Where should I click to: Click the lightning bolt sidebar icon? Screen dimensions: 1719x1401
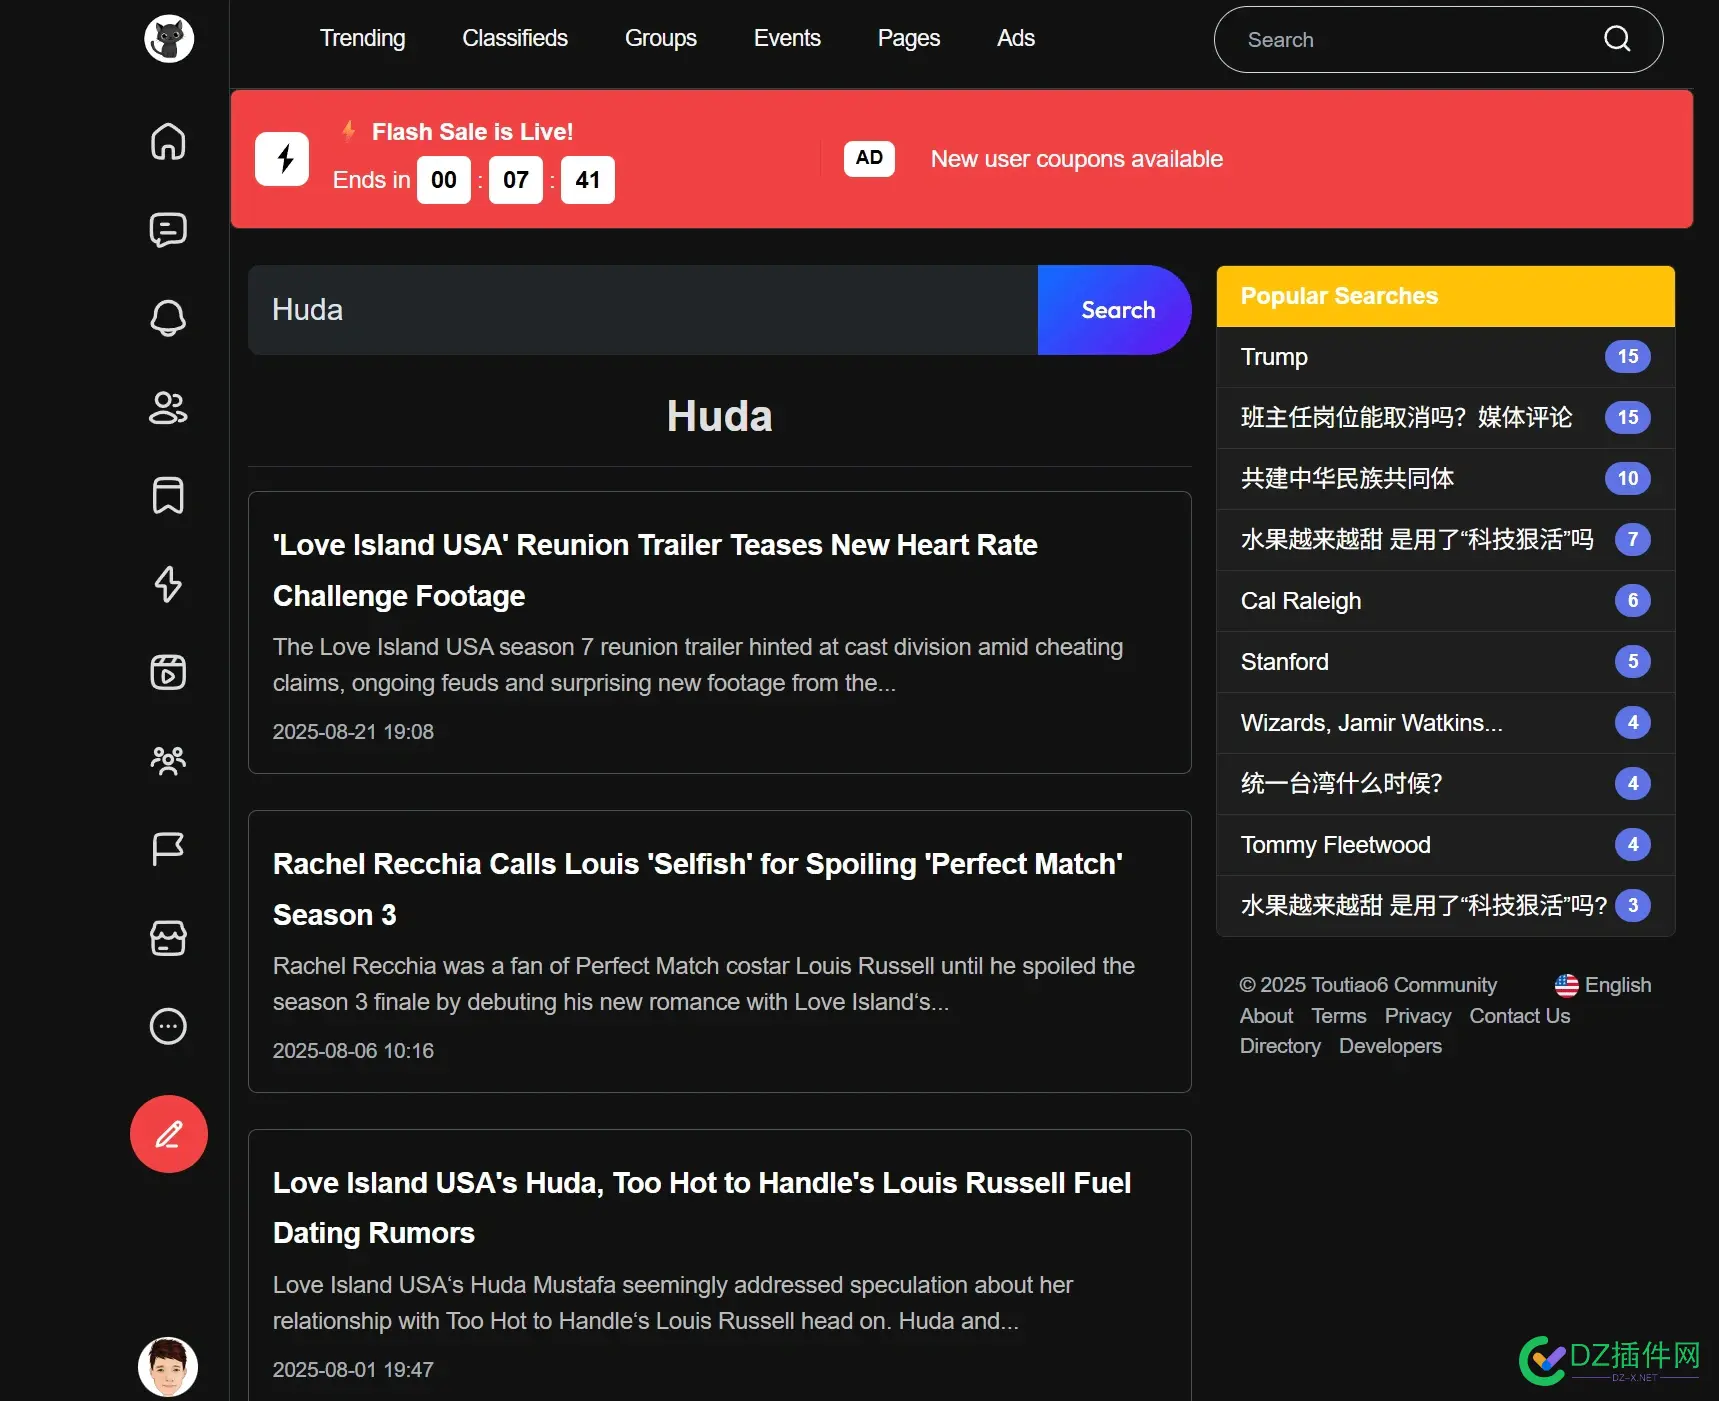tap(168, 584)
